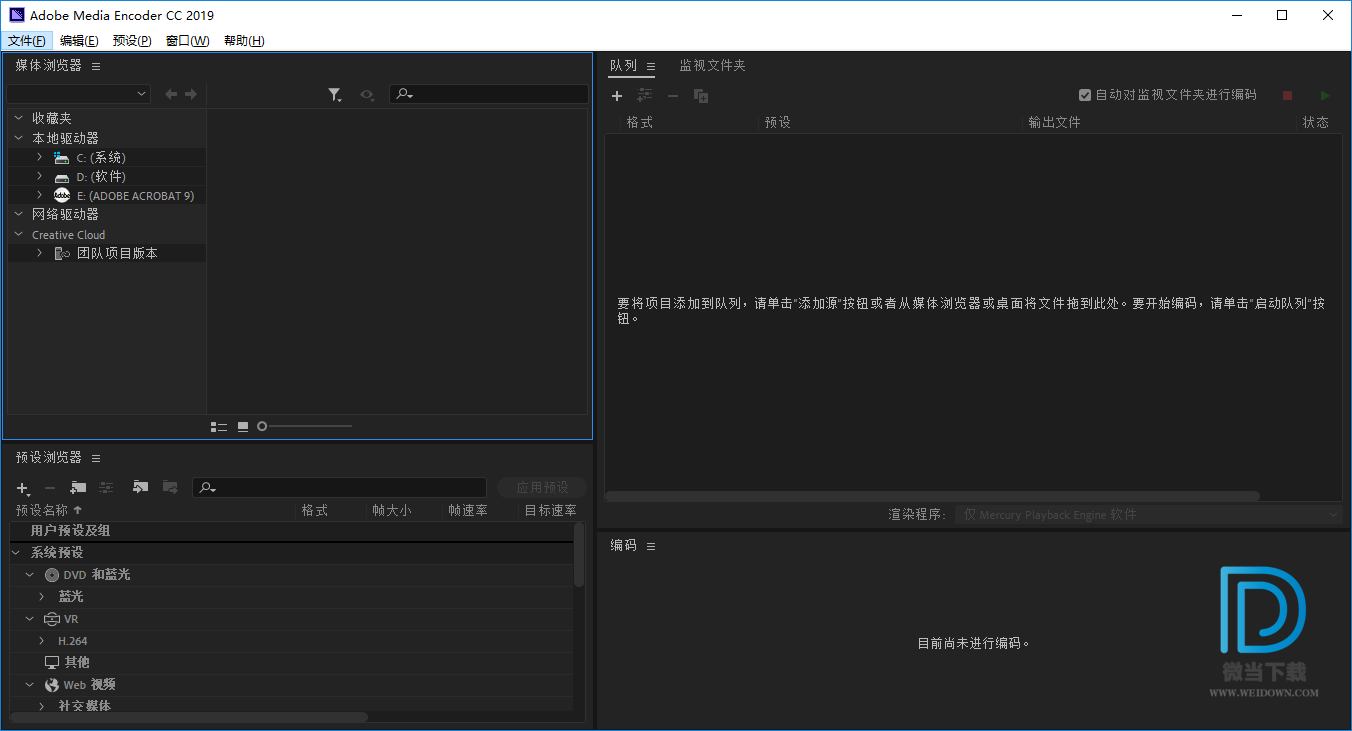The height and width of the screenshot is (731, 1352).
Task: Expand the D: (软件) drive
Action: [39, 176]
